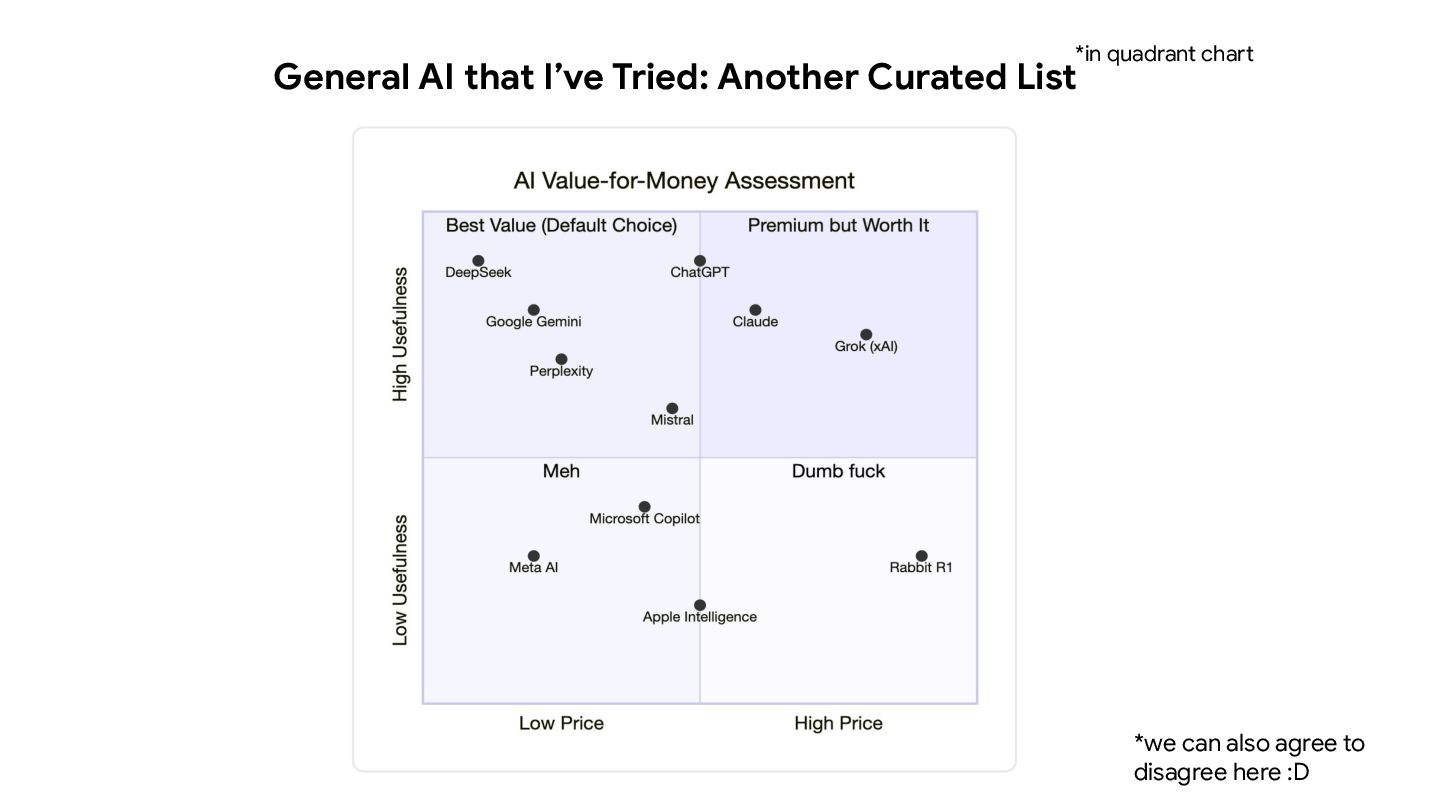Screen dimensions: 1440x810
Task: Click the High Usefulness axis label
Action: (x=400, y=334)
